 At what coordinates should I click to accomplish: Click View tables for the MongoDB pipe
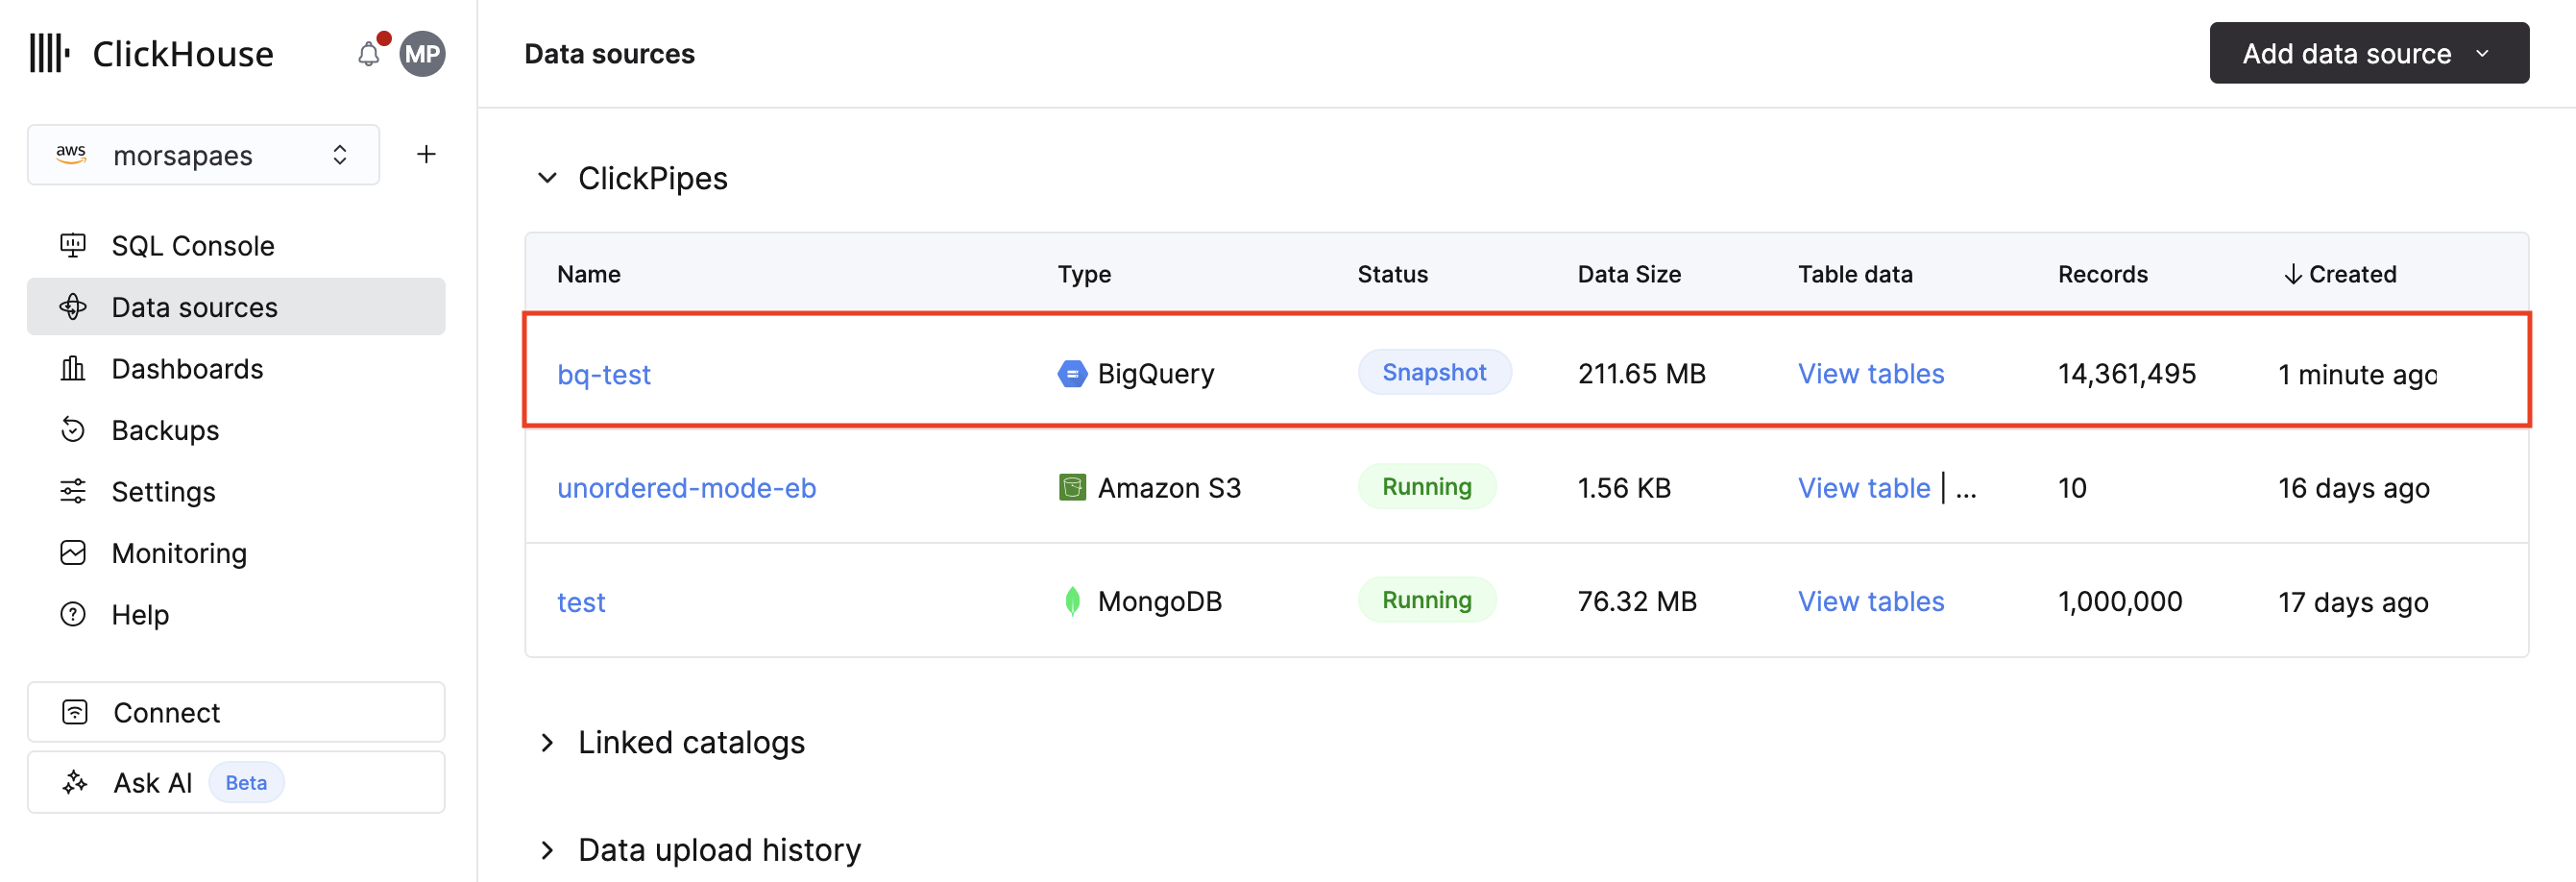pyautogui.click(x=1870, y=601)
